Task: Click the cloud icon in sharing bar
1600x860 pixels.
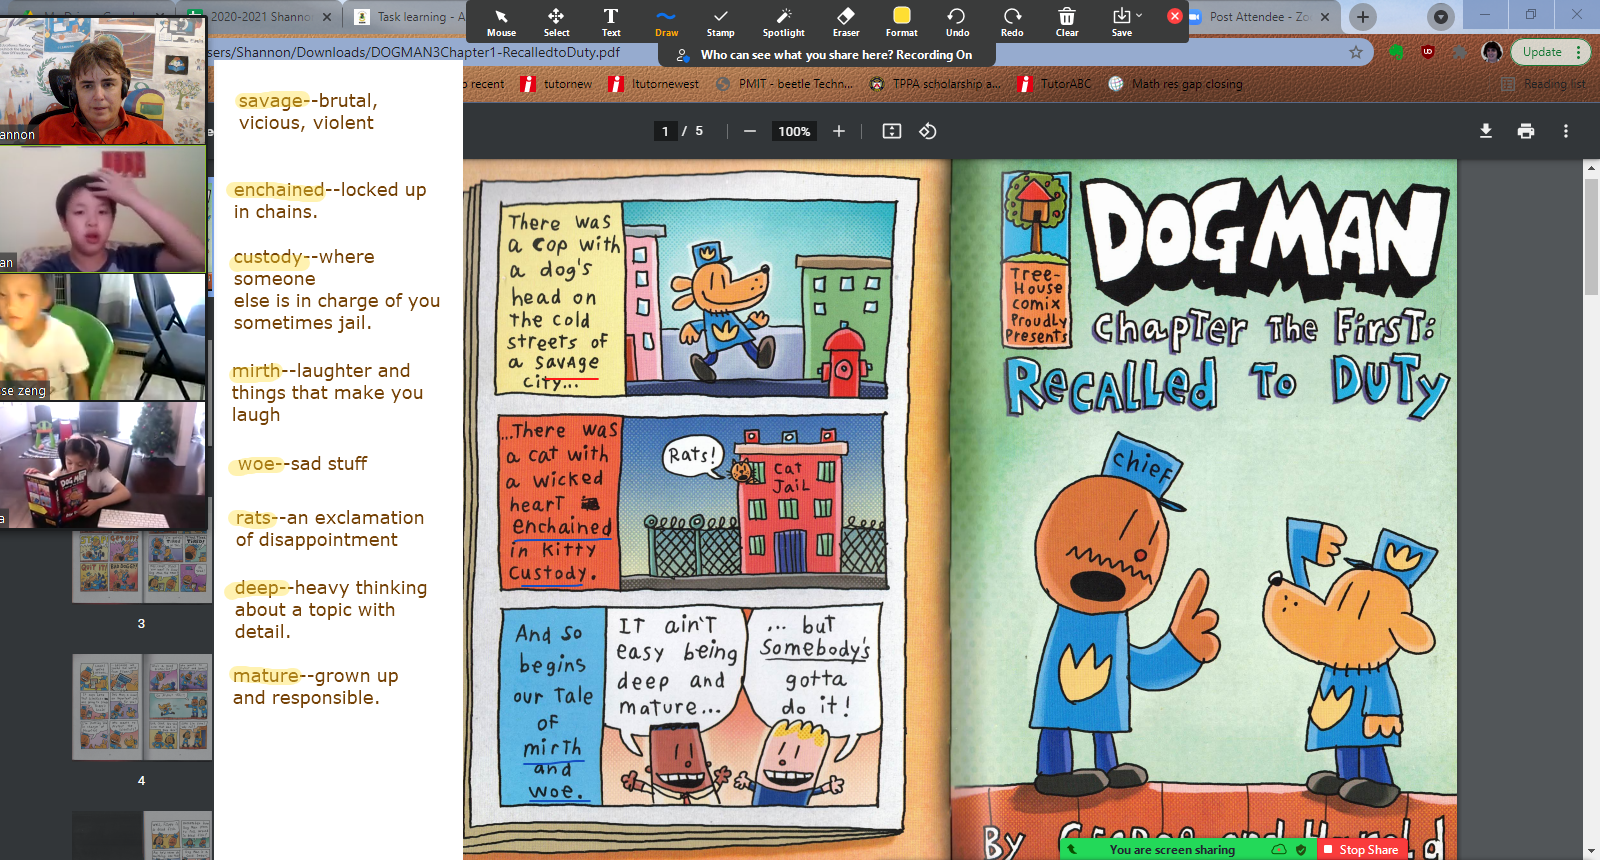Action: click(1279, 850)
